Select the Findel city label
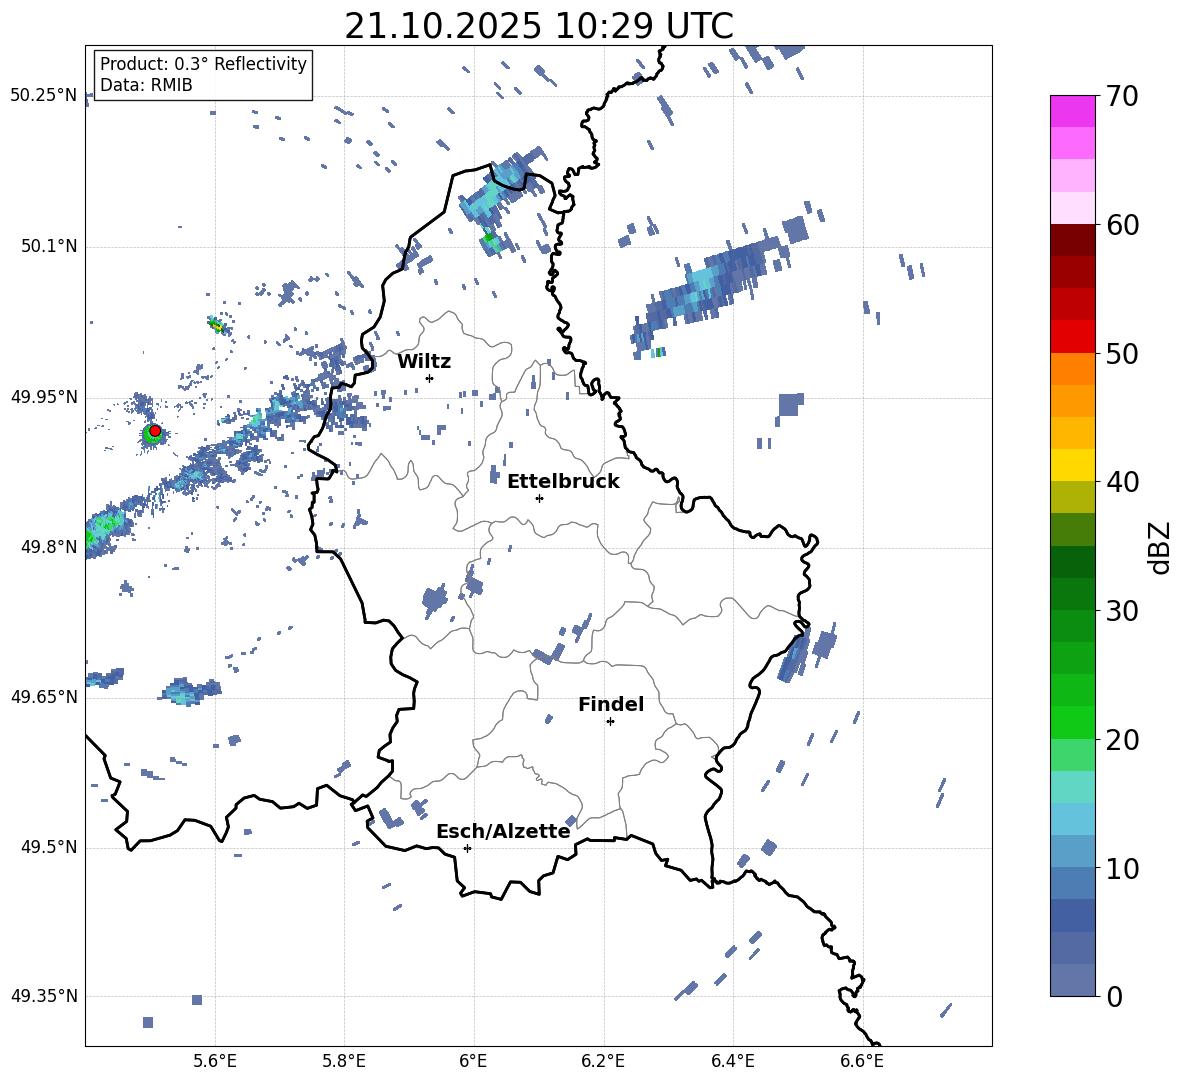Screen dimensions: 1184x1081 pyautogui.click(x=611, y=704)
